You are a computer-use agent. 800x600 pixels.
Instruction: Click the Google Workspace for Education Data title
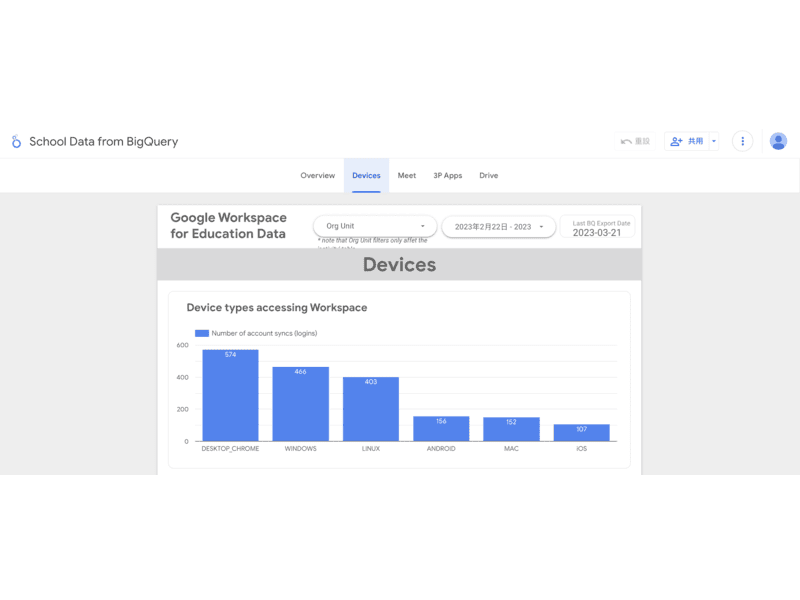(x=229, y=226)
